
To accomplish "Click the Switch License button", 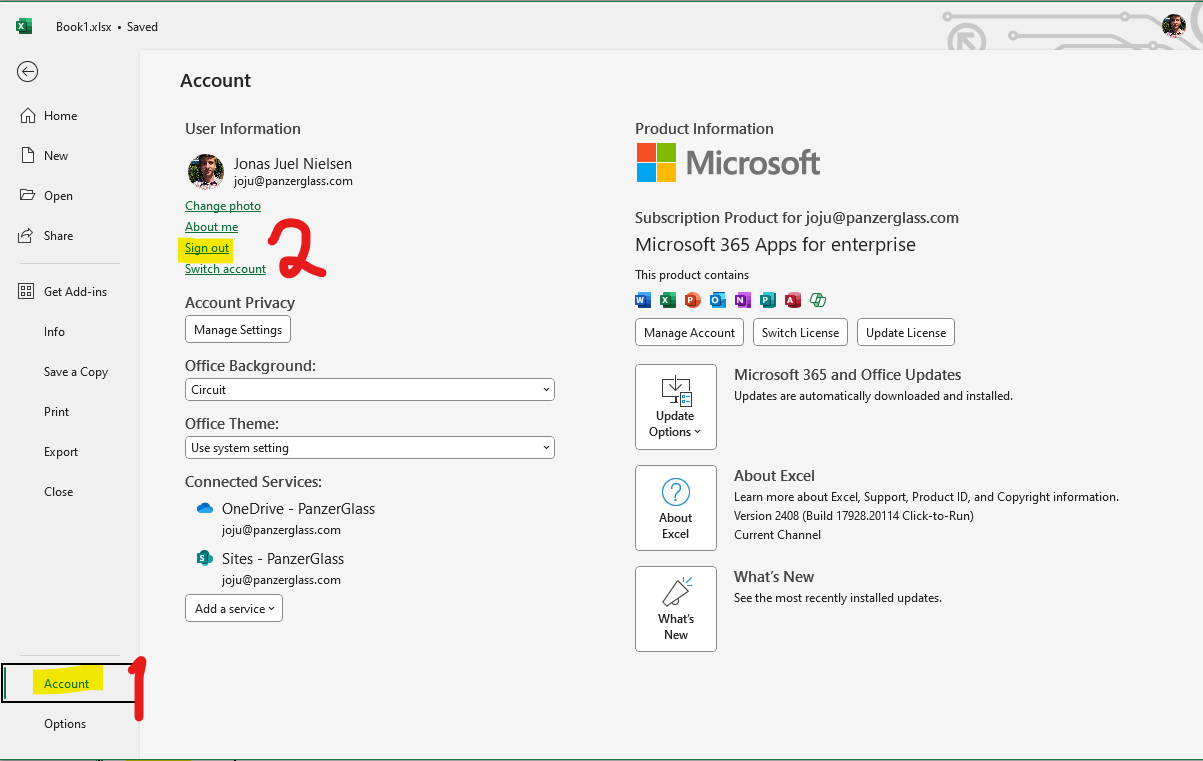I will pyautogui.click(x=801, y=332).
